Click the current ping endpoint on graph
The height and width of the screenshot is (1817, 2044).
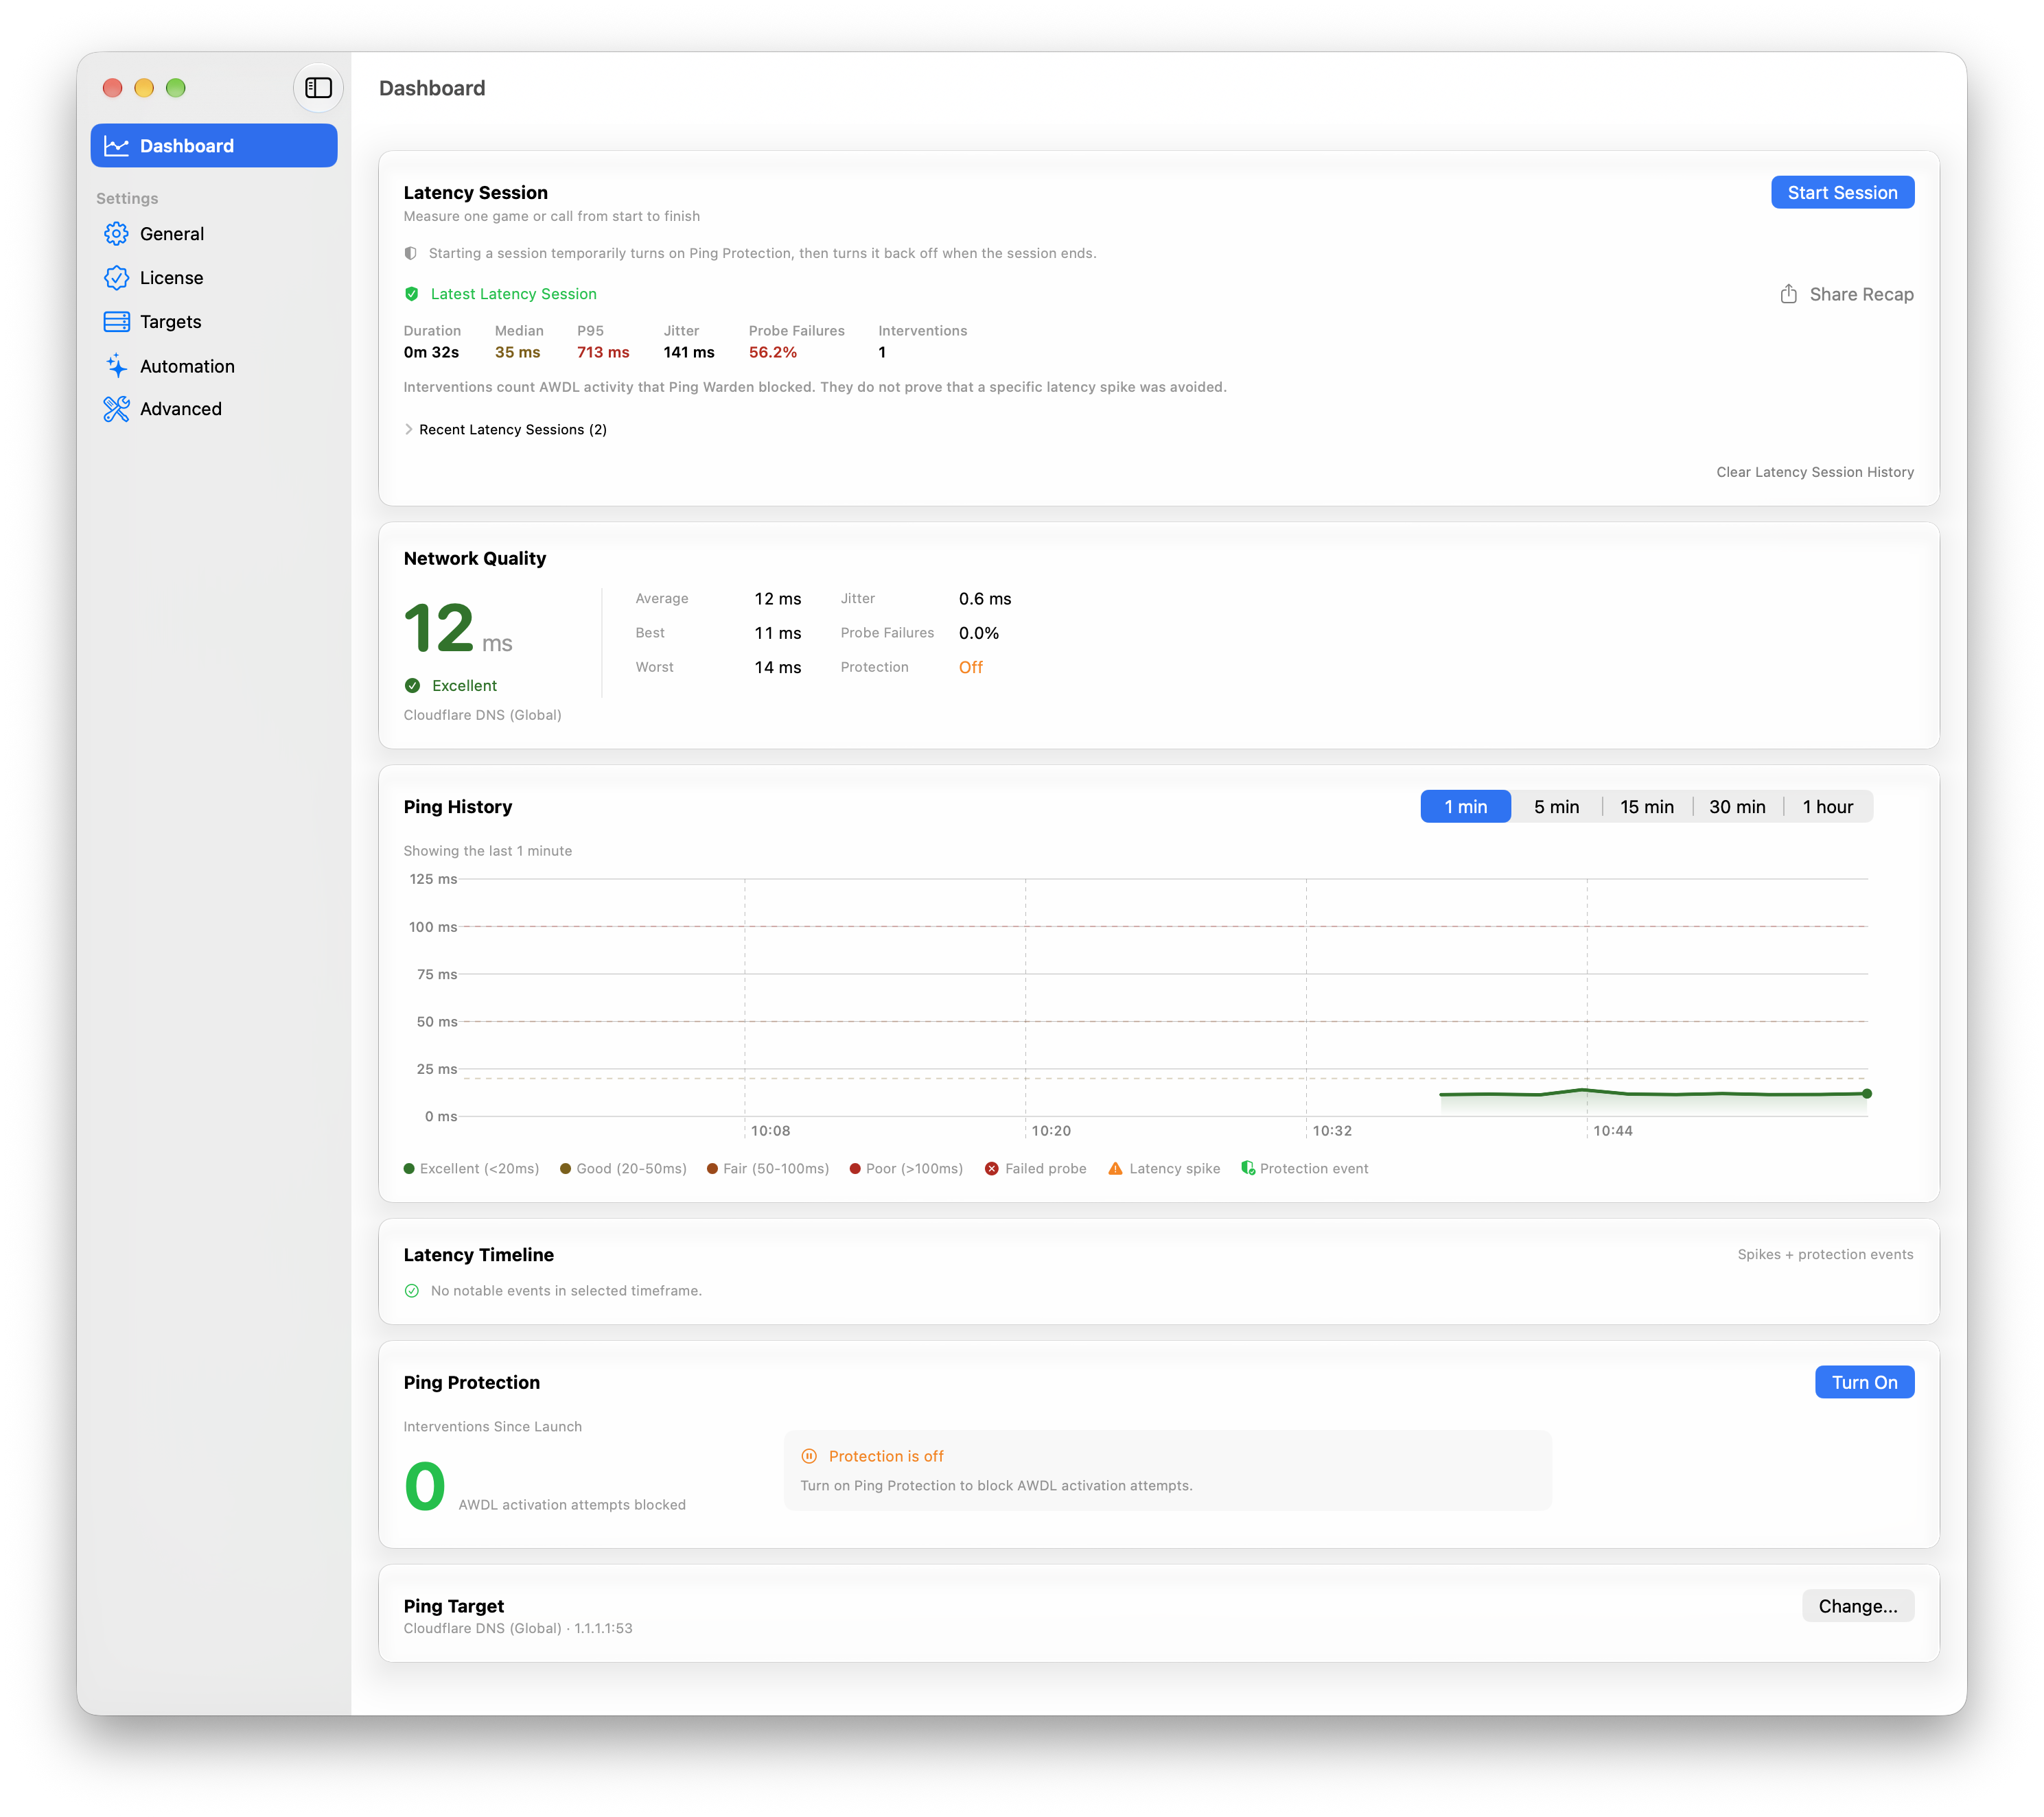[x=1866, y=1094]
